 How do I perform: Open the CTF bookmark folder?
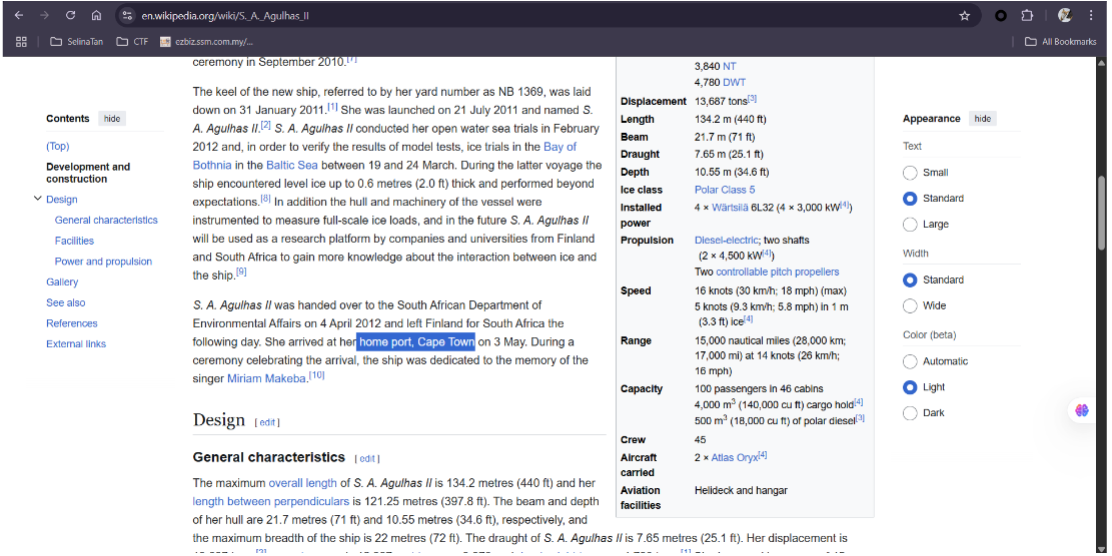[x=132, y=42]
